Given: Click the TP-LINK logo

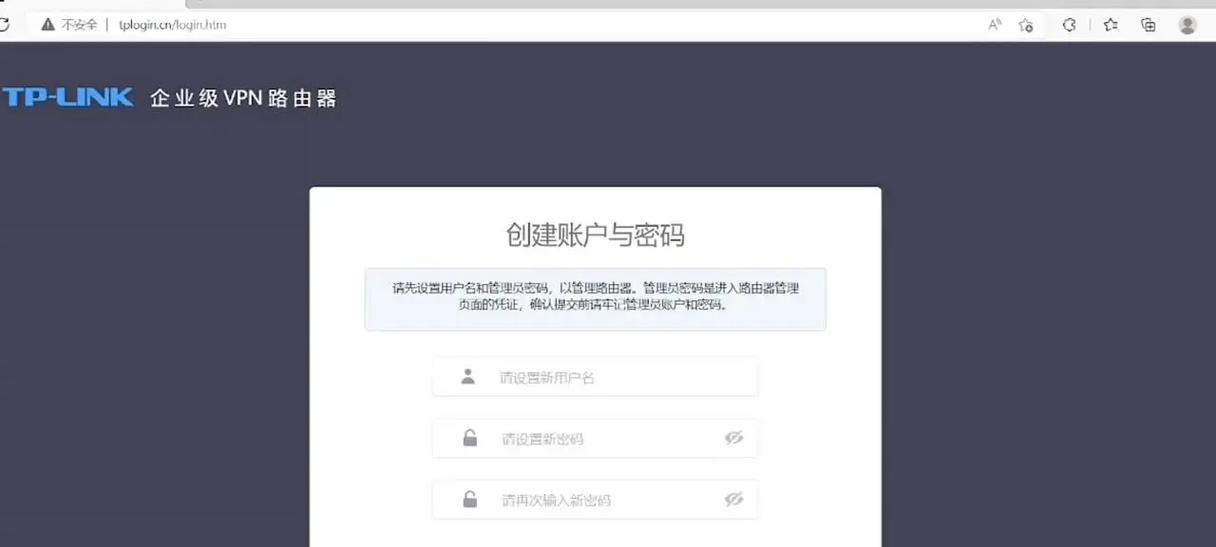Looking at the screenshot, I should coord(67,97).
